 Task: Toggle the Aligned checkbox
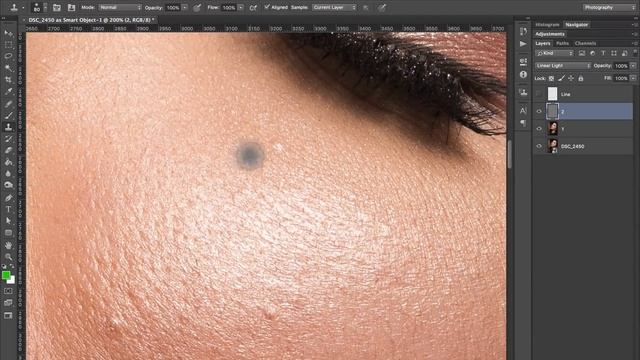click(x=267, y=7)
